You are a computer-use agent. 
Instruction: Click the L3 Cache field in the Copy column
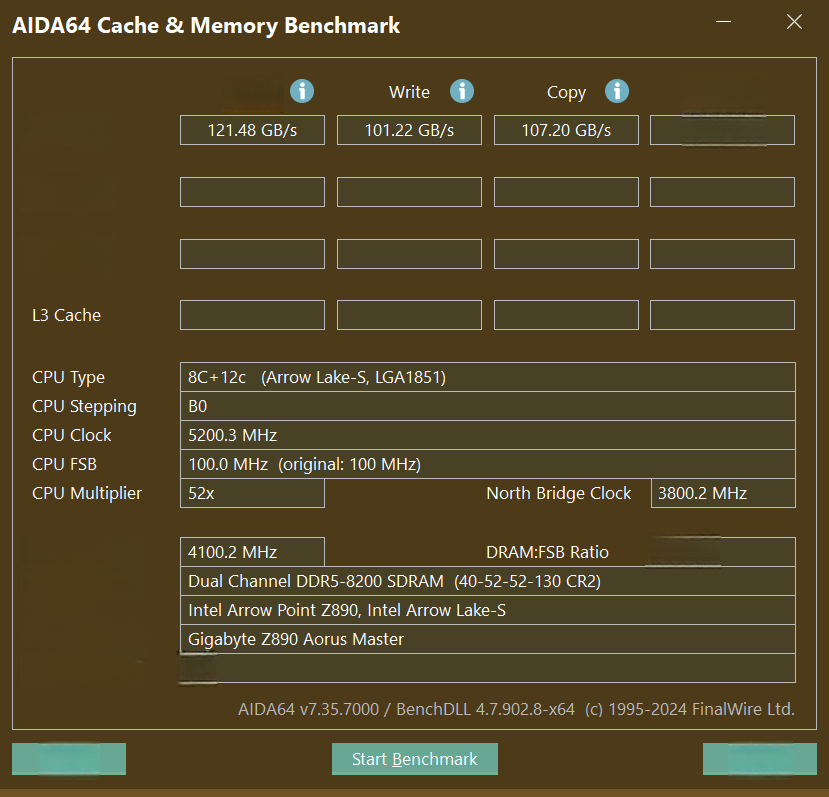[566, 315]
